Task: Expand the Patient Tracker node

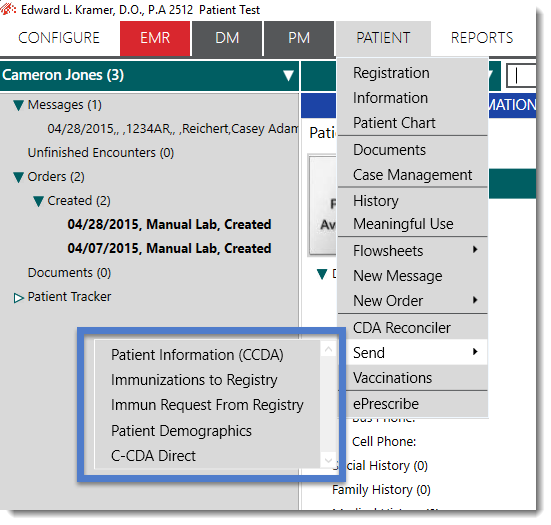Action: [18, 298]
